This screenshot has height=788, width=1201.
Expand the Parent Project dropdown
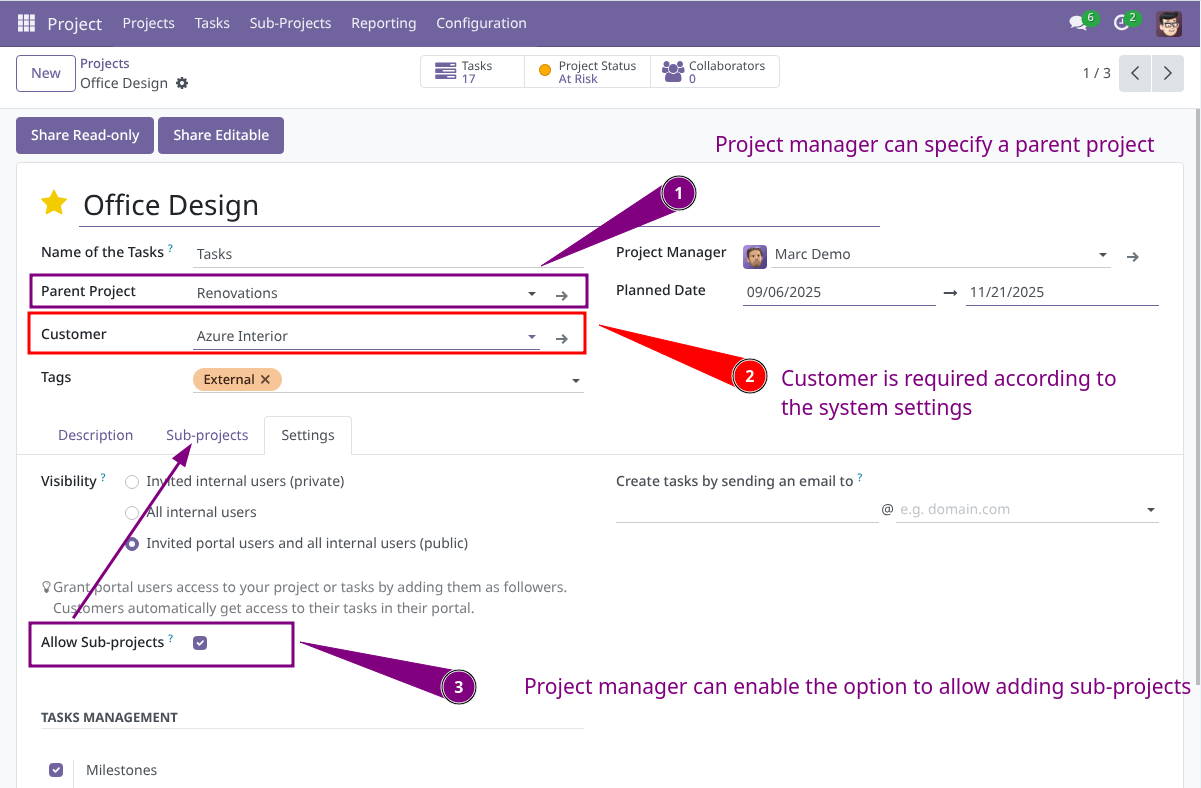coord(532,294)
